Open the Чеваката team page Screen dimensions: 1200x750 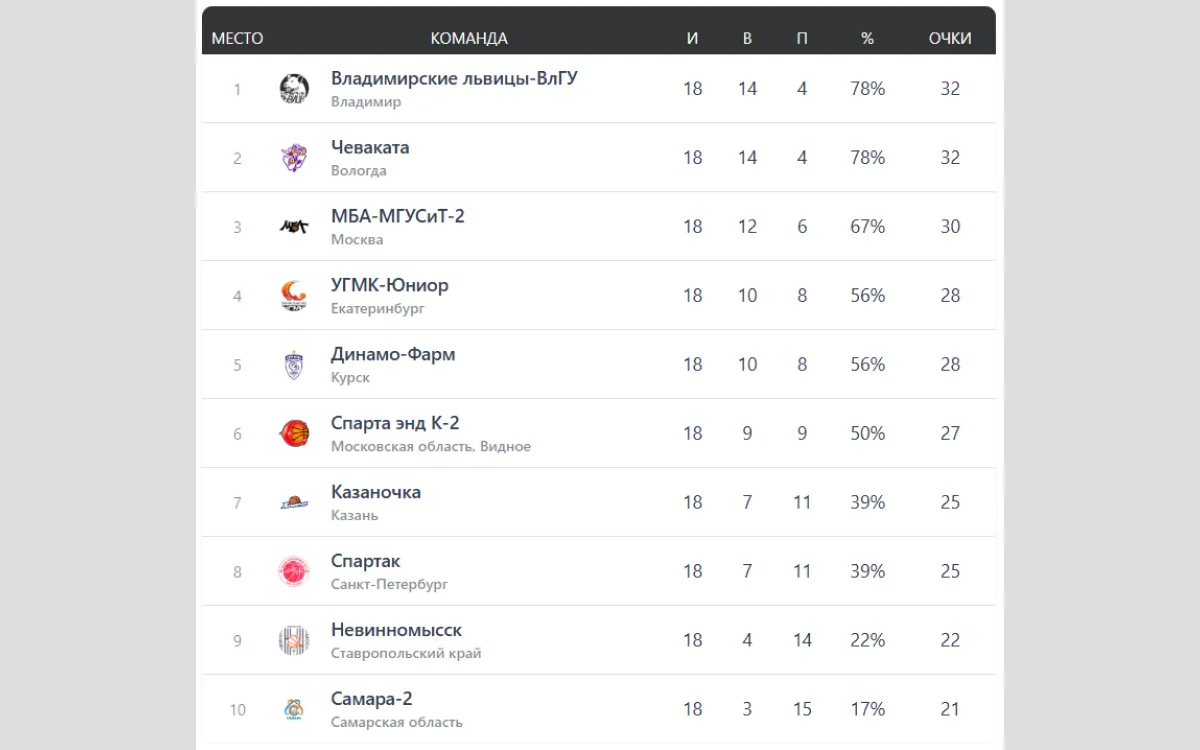click(x=370, y=148)
